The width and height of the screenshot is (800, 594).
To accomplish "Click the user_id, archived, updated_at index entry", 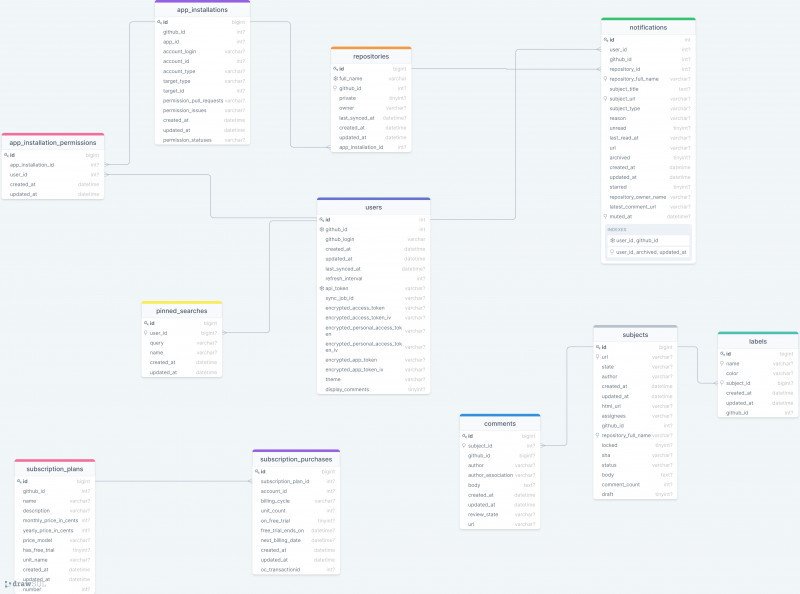I will 651,252.
